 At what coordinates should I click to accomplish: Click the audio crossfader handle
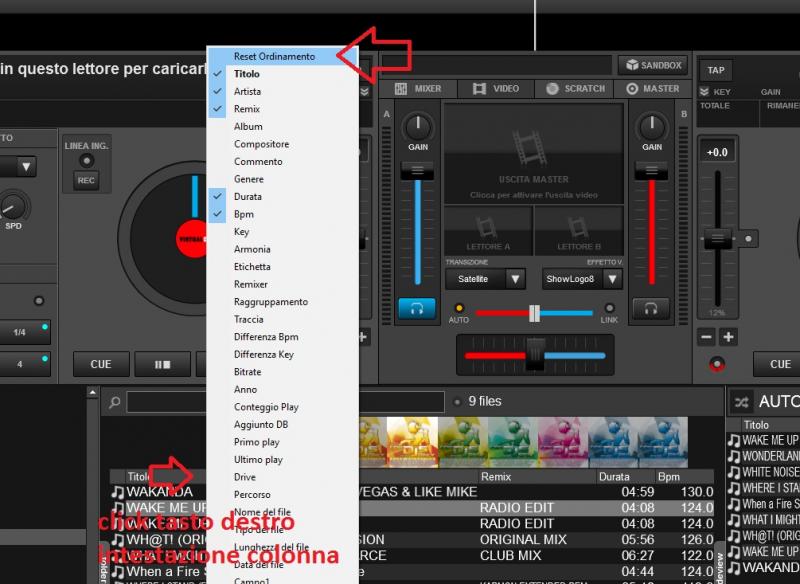point(535,355)
